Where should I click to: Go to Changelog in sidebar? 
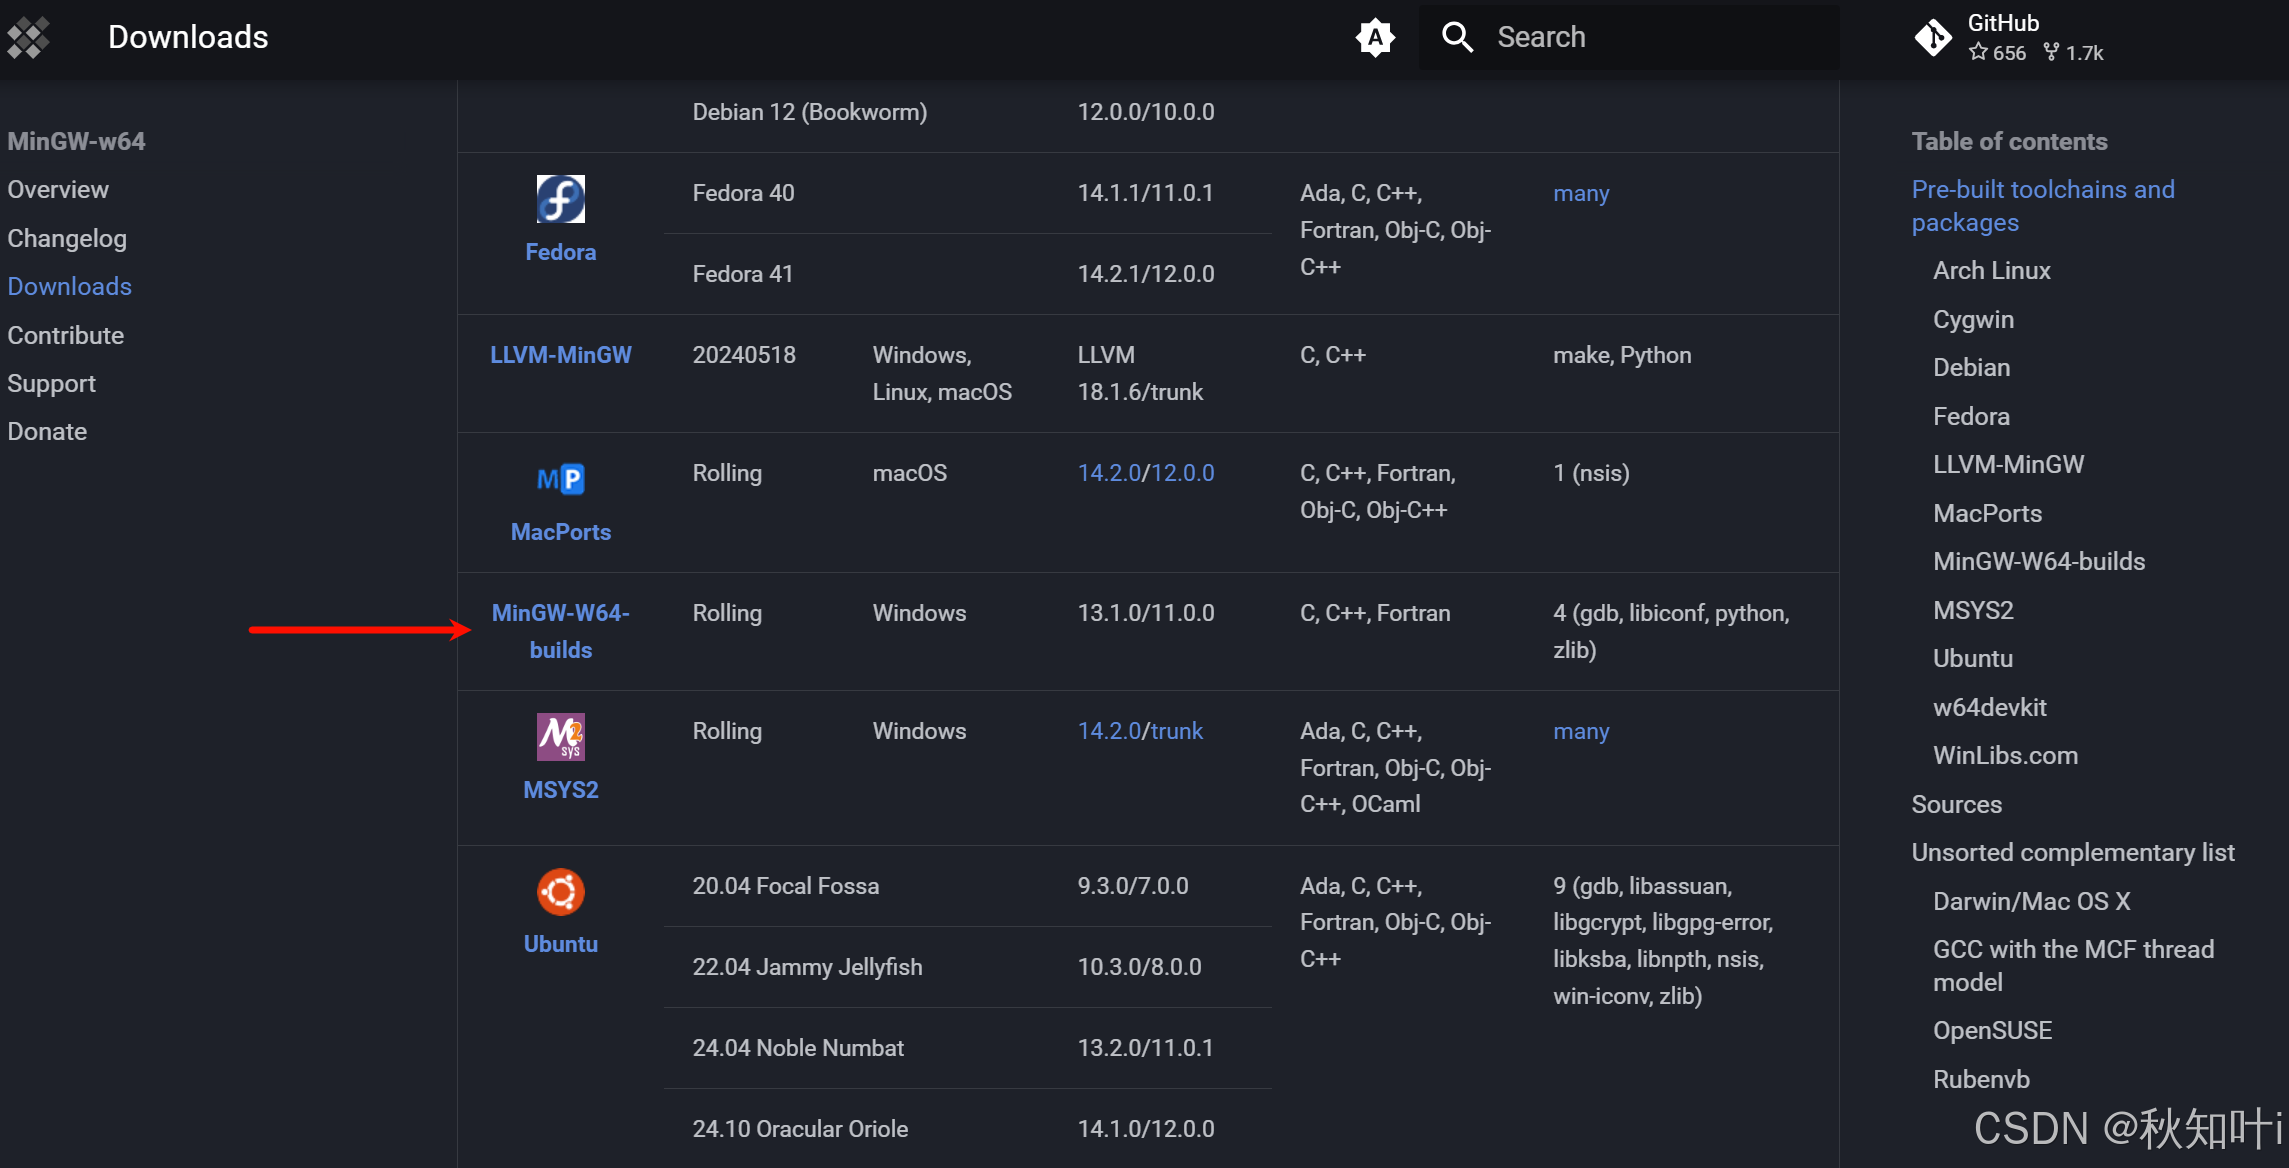(67, 238)
